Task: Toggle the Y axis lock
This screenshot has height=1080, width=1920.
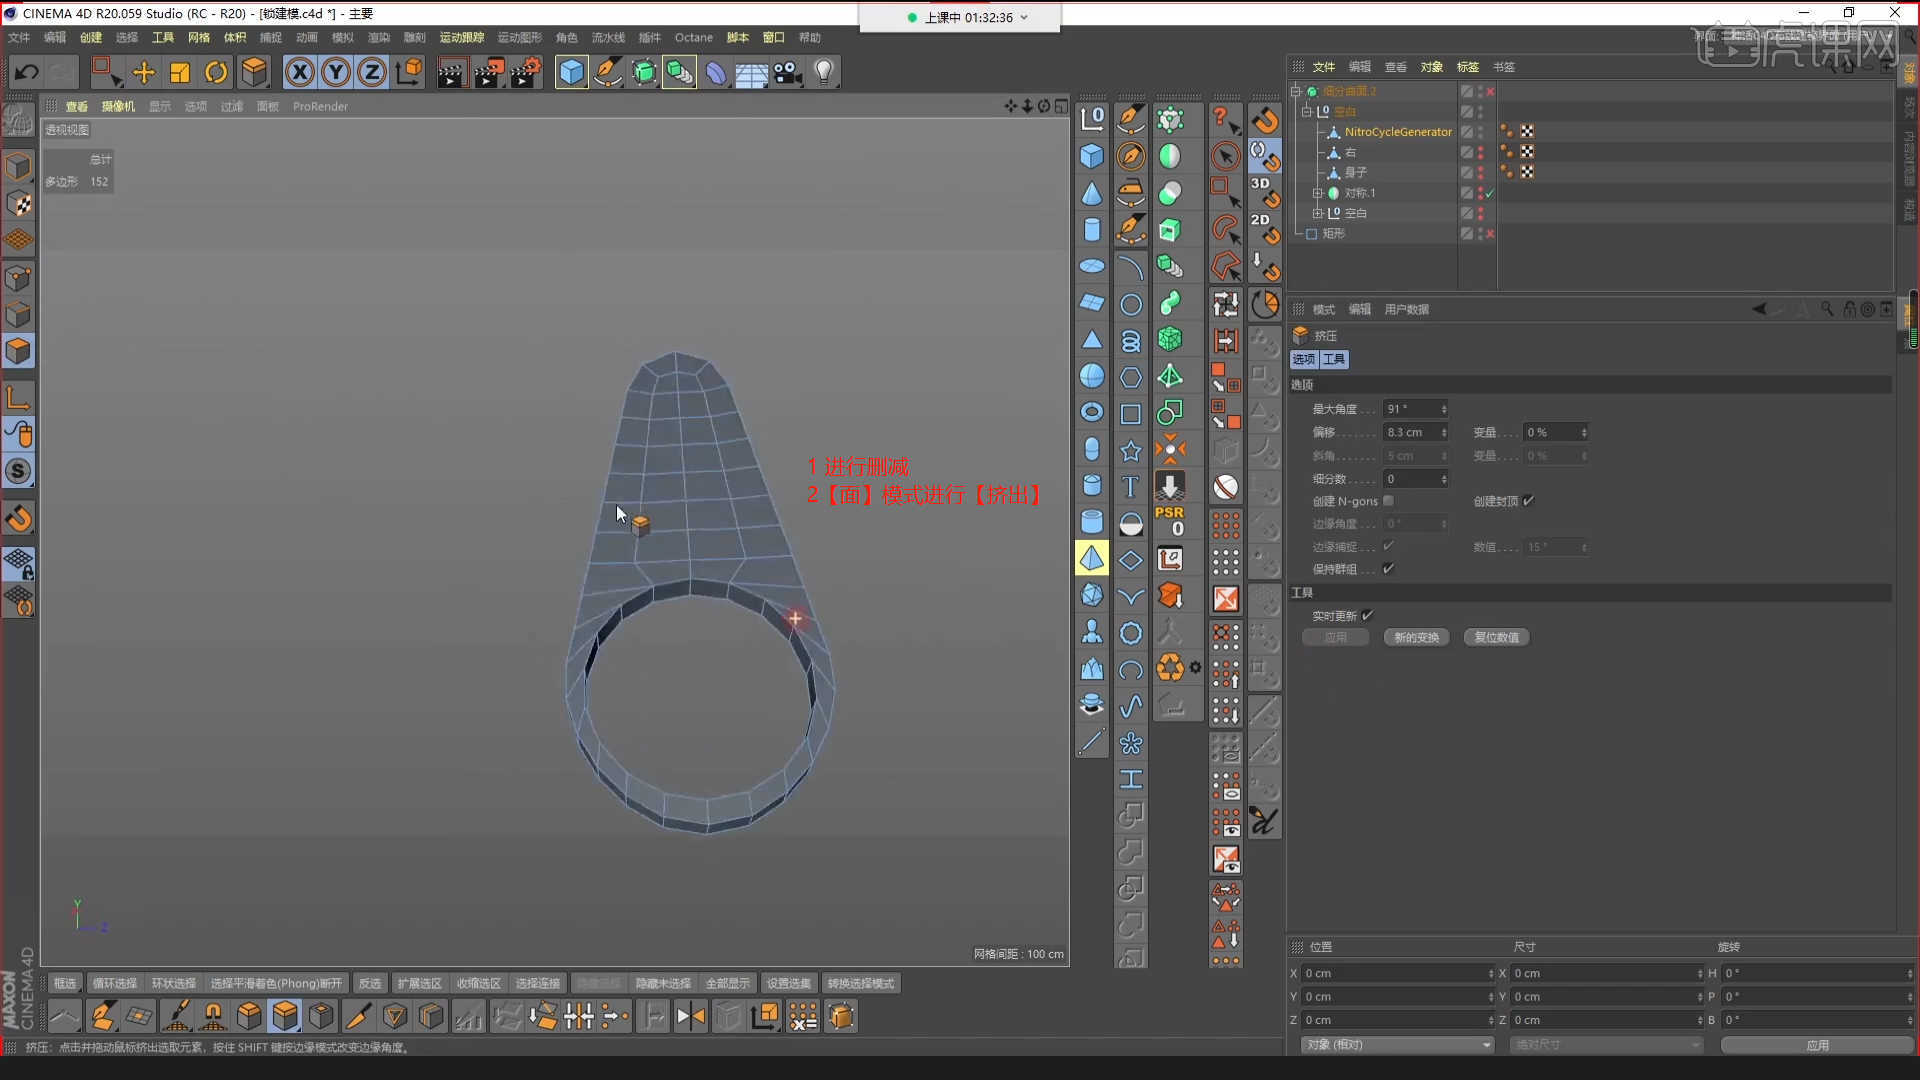Action: pyautogui.click(x=336, y=72)
